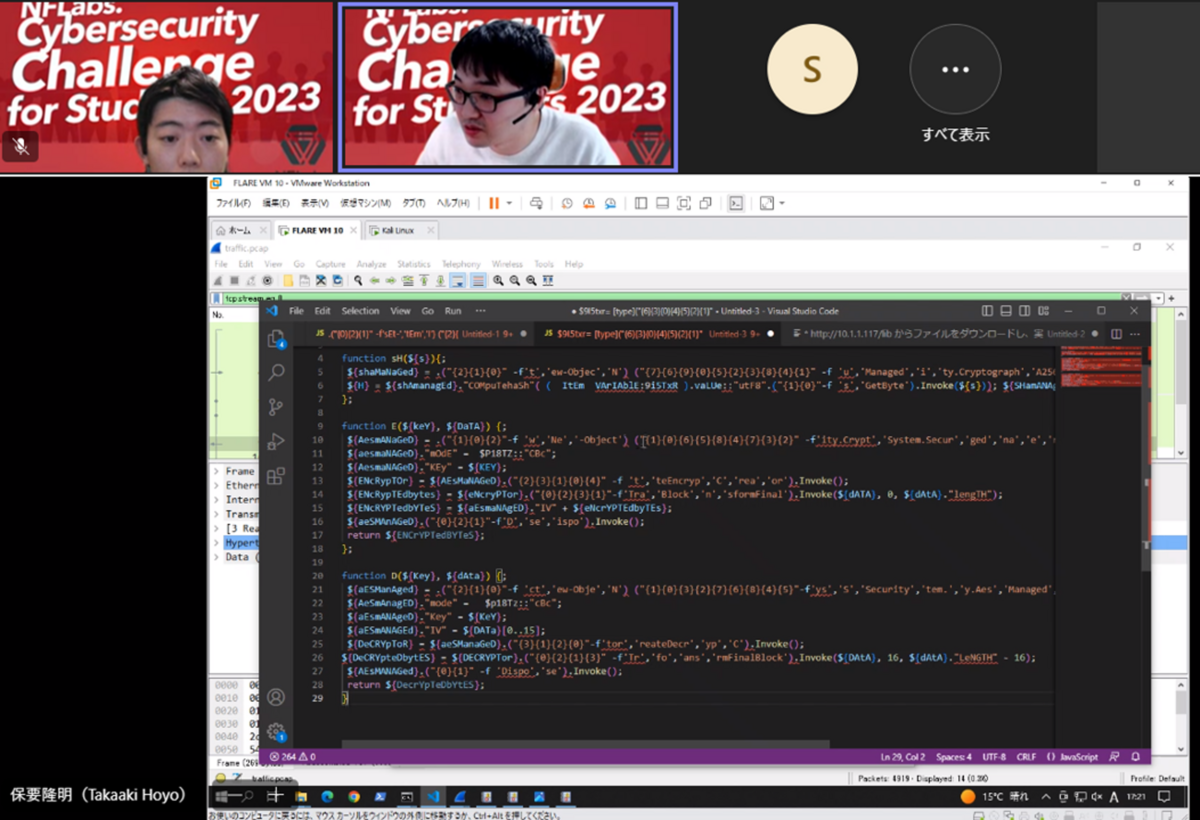Open Extensions view in VS Code
The height and width of the screenshot is (820, 1200).
click(277, 475)
